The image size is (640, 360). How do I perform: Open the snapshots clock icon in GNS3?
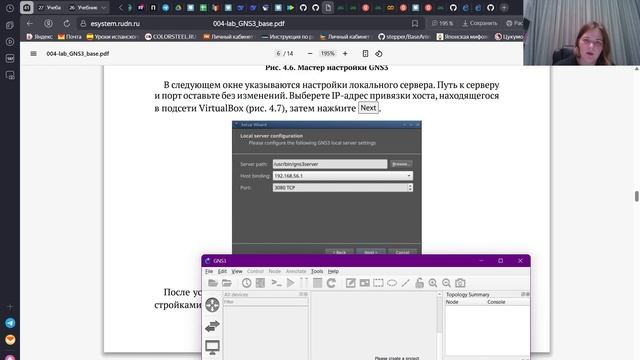tap(247, 283)
